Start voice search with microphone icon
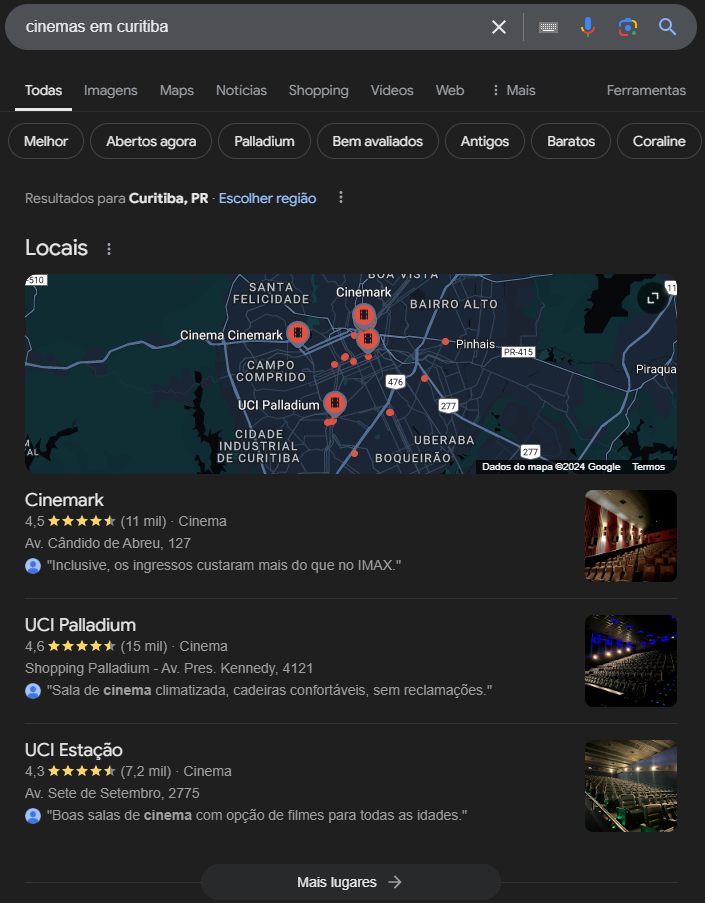 click(x=588, y=27)
